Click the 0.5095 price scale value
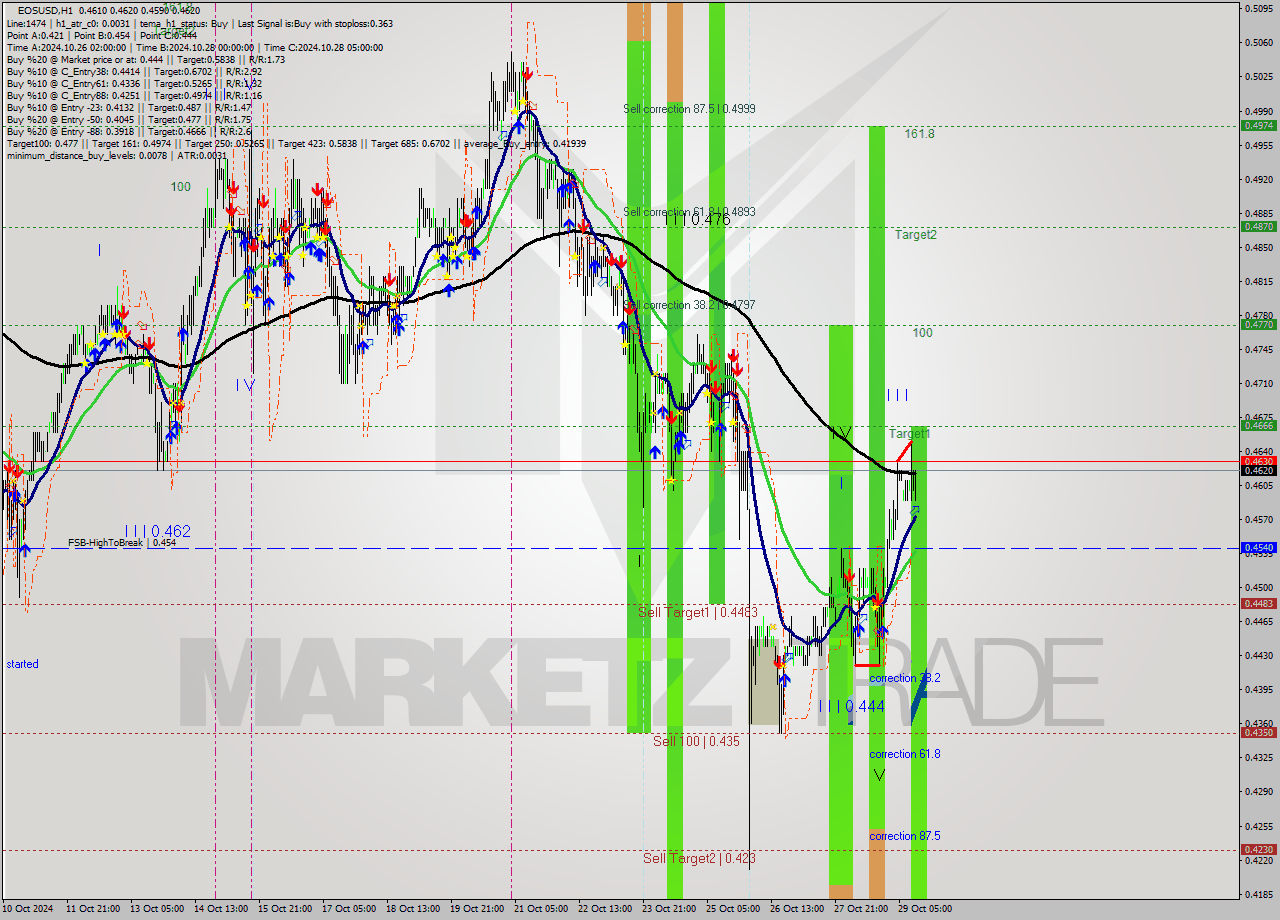 [x=1258, y=8]
